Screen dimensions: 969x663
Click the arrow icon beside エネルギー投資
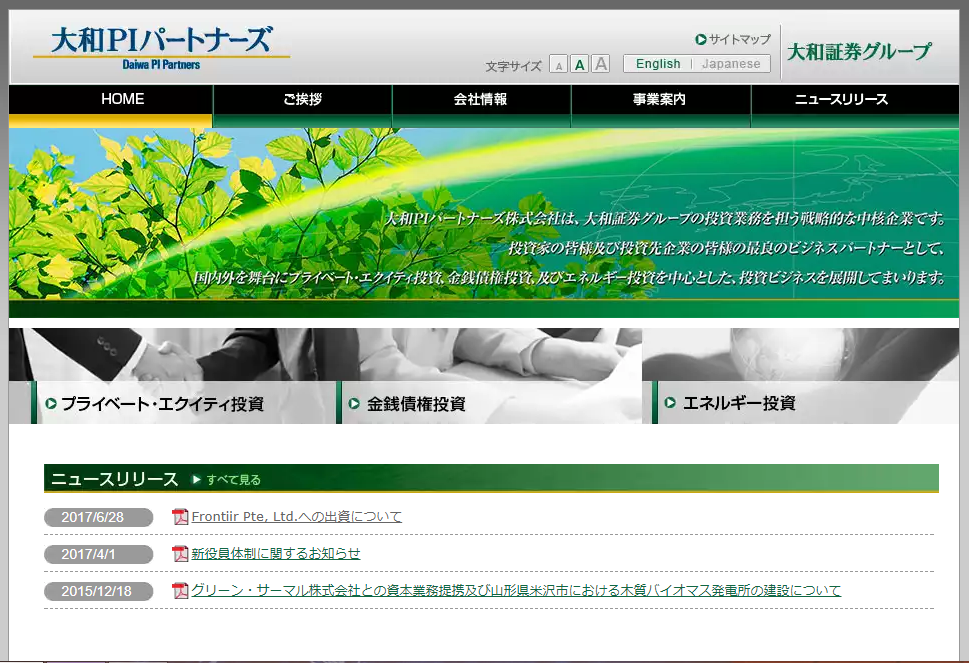(670, 403)
